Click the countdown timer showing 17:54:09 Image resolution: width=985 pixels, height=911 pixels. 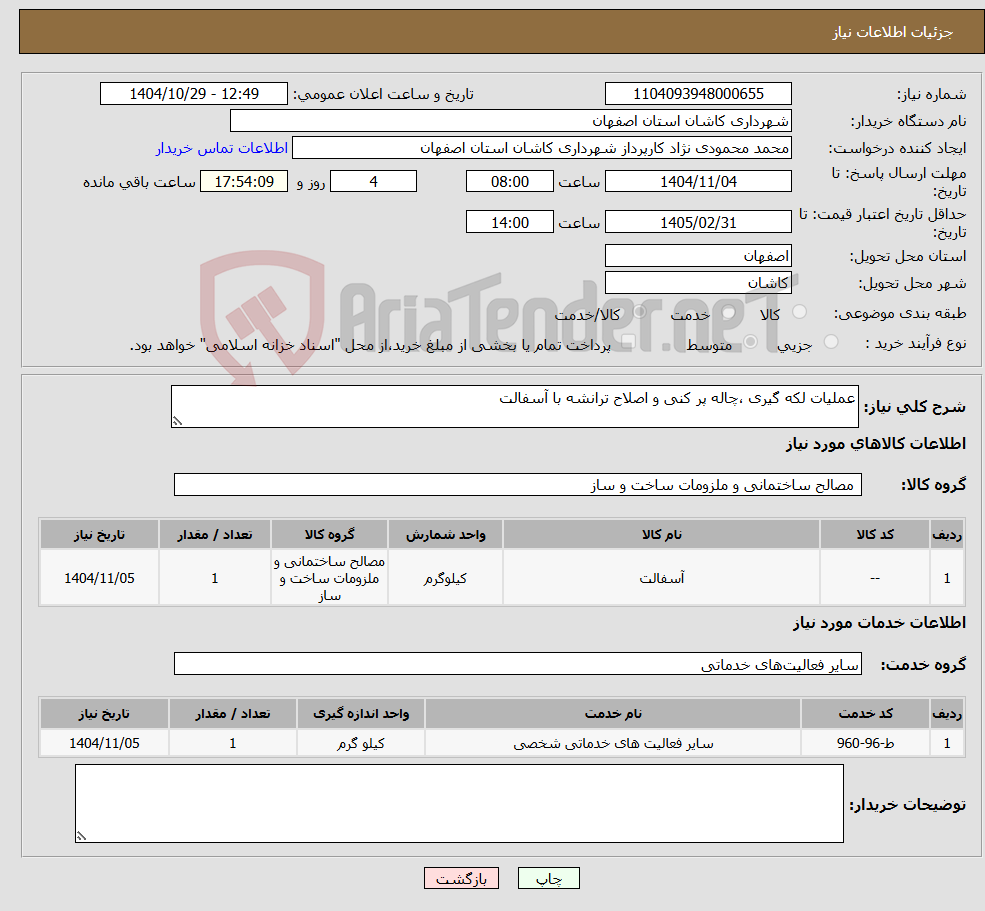click(244, 181)
